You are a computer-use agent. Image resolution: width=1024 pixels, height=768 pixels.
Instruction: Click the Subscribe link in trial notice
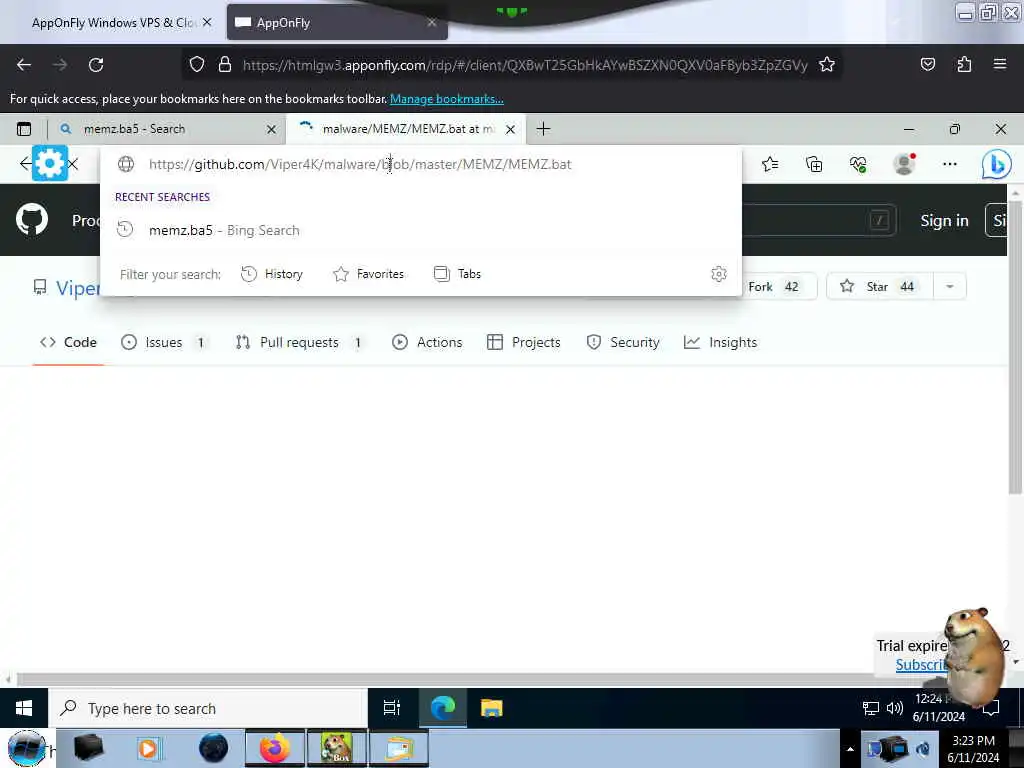[921, 665]
